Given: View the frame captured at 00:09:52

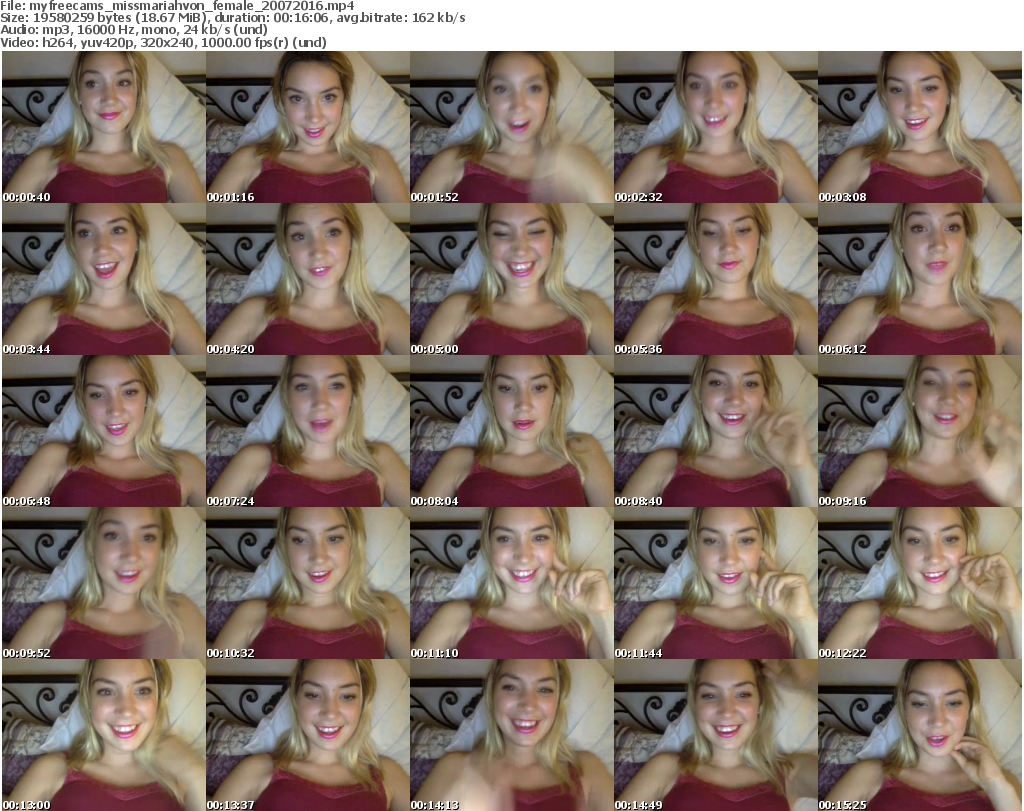Looking at the screenshot, I should click(104, 583).
